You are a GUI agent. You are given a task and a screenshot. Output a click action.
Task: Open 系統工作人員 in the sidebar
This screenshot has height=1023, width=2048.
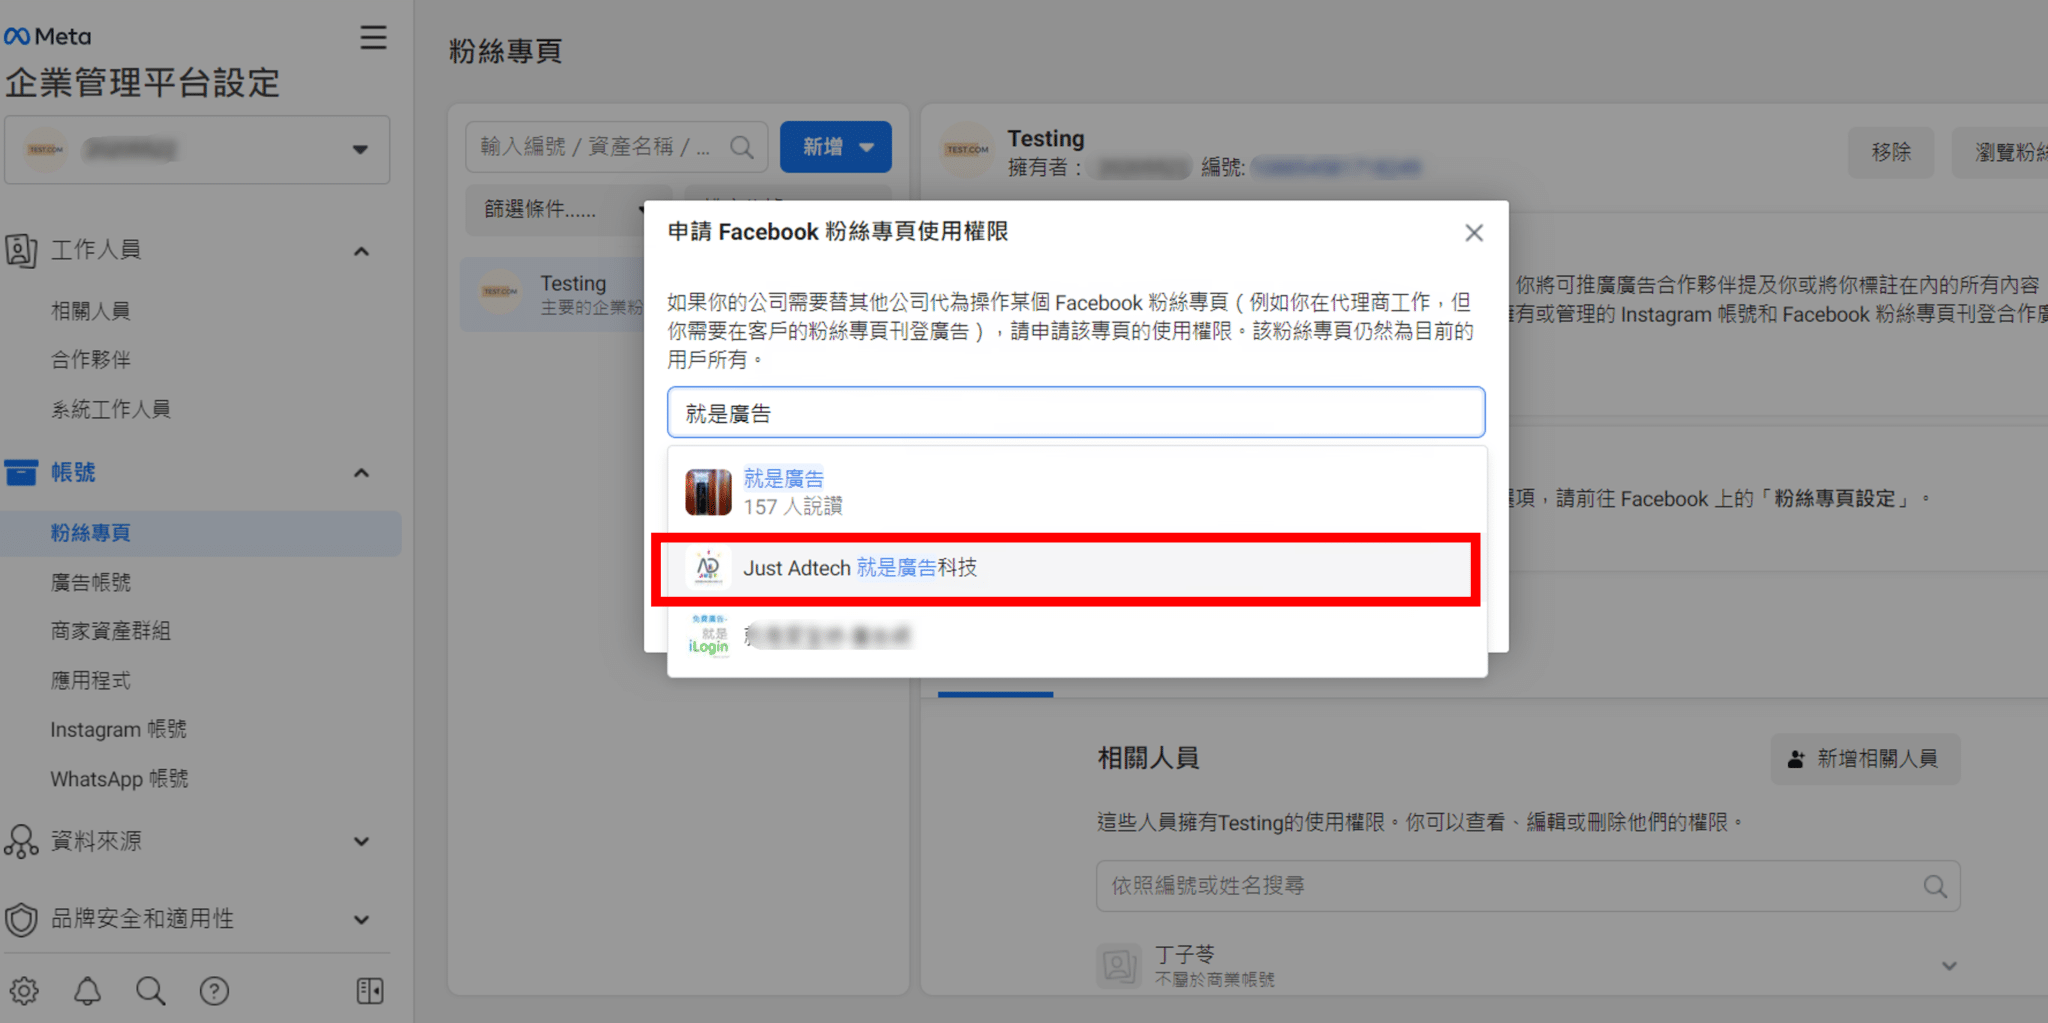coord(111,409)
